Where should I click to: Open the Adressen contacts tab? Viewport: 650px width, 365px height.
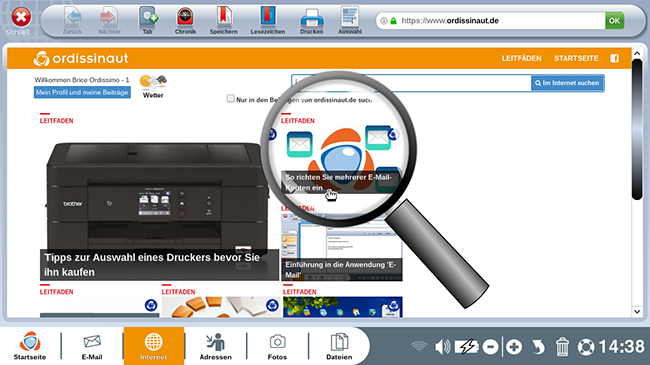tap(216, 346)
